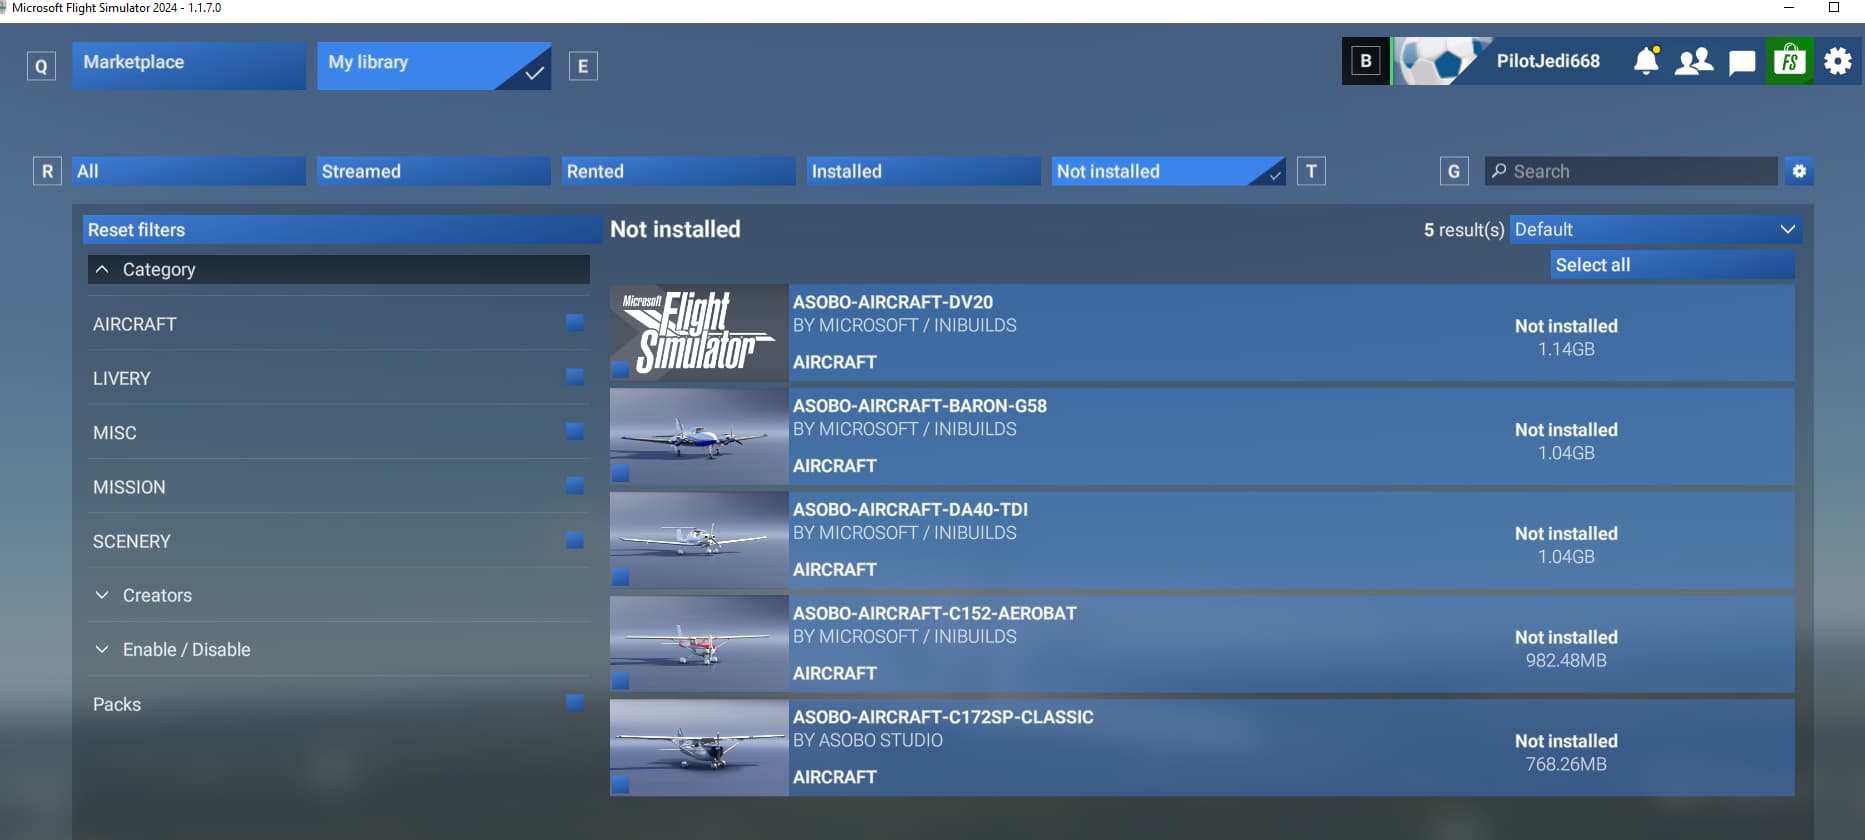Screen dimensions: 1865x840
Task: Click the 1.14GB size label
Action: (x=1566, y=349)
